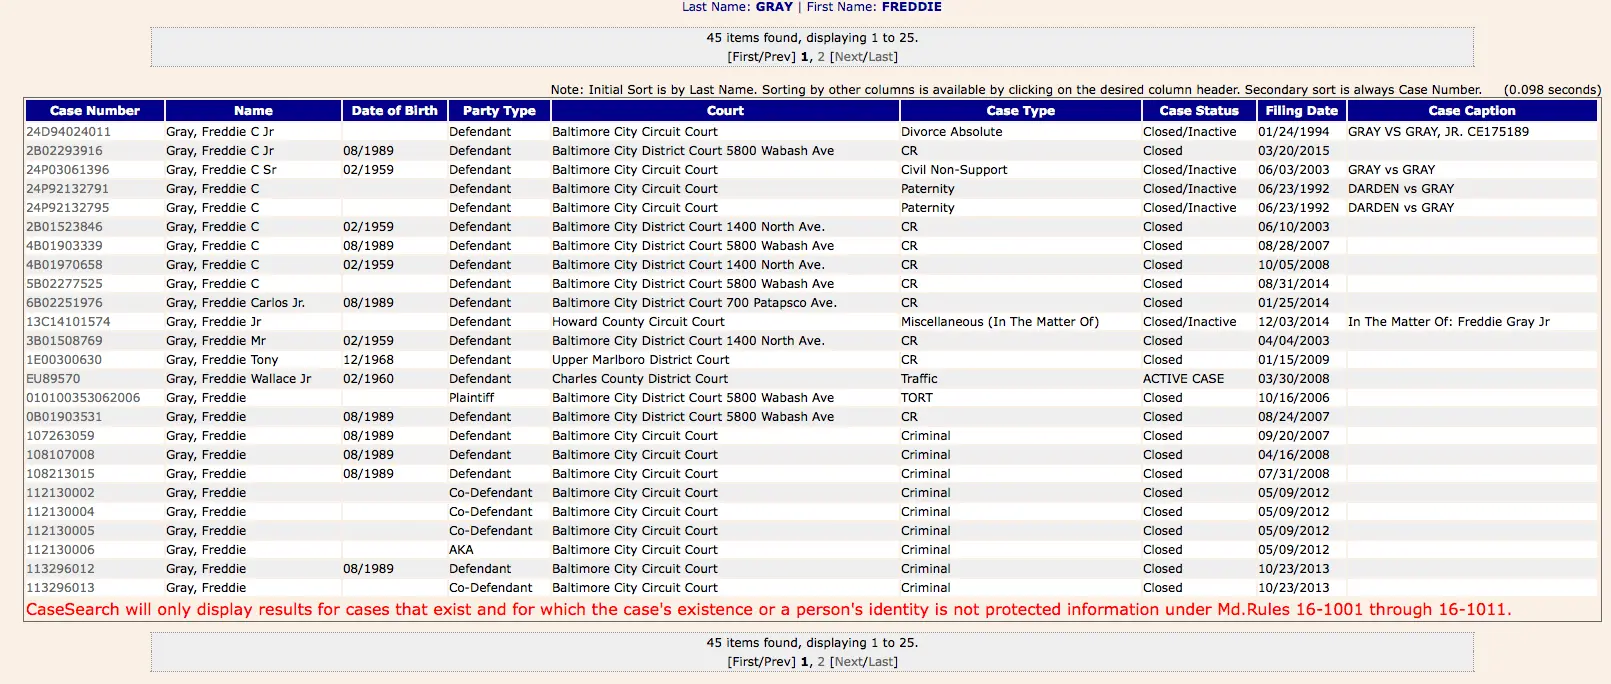Click the AKA party type cell
Screen dimensions: 1611x684
(461, 550)
